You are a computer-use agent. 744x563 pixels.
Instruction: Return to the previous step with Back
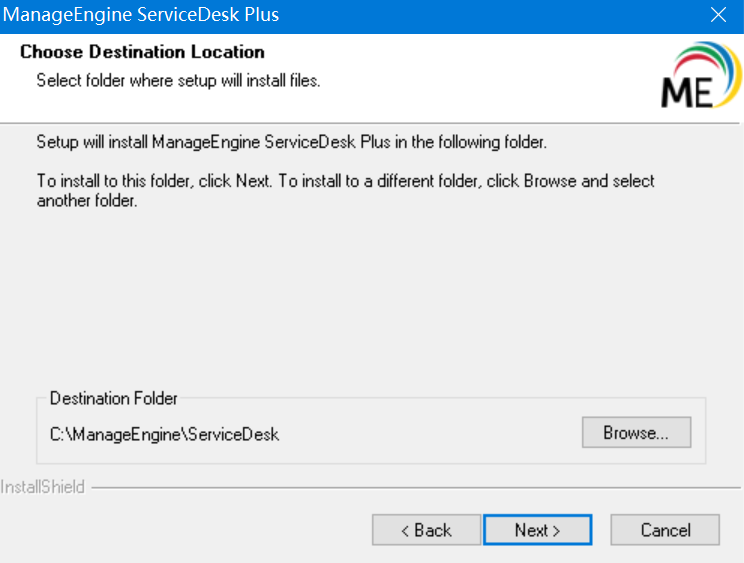[426, 530]
